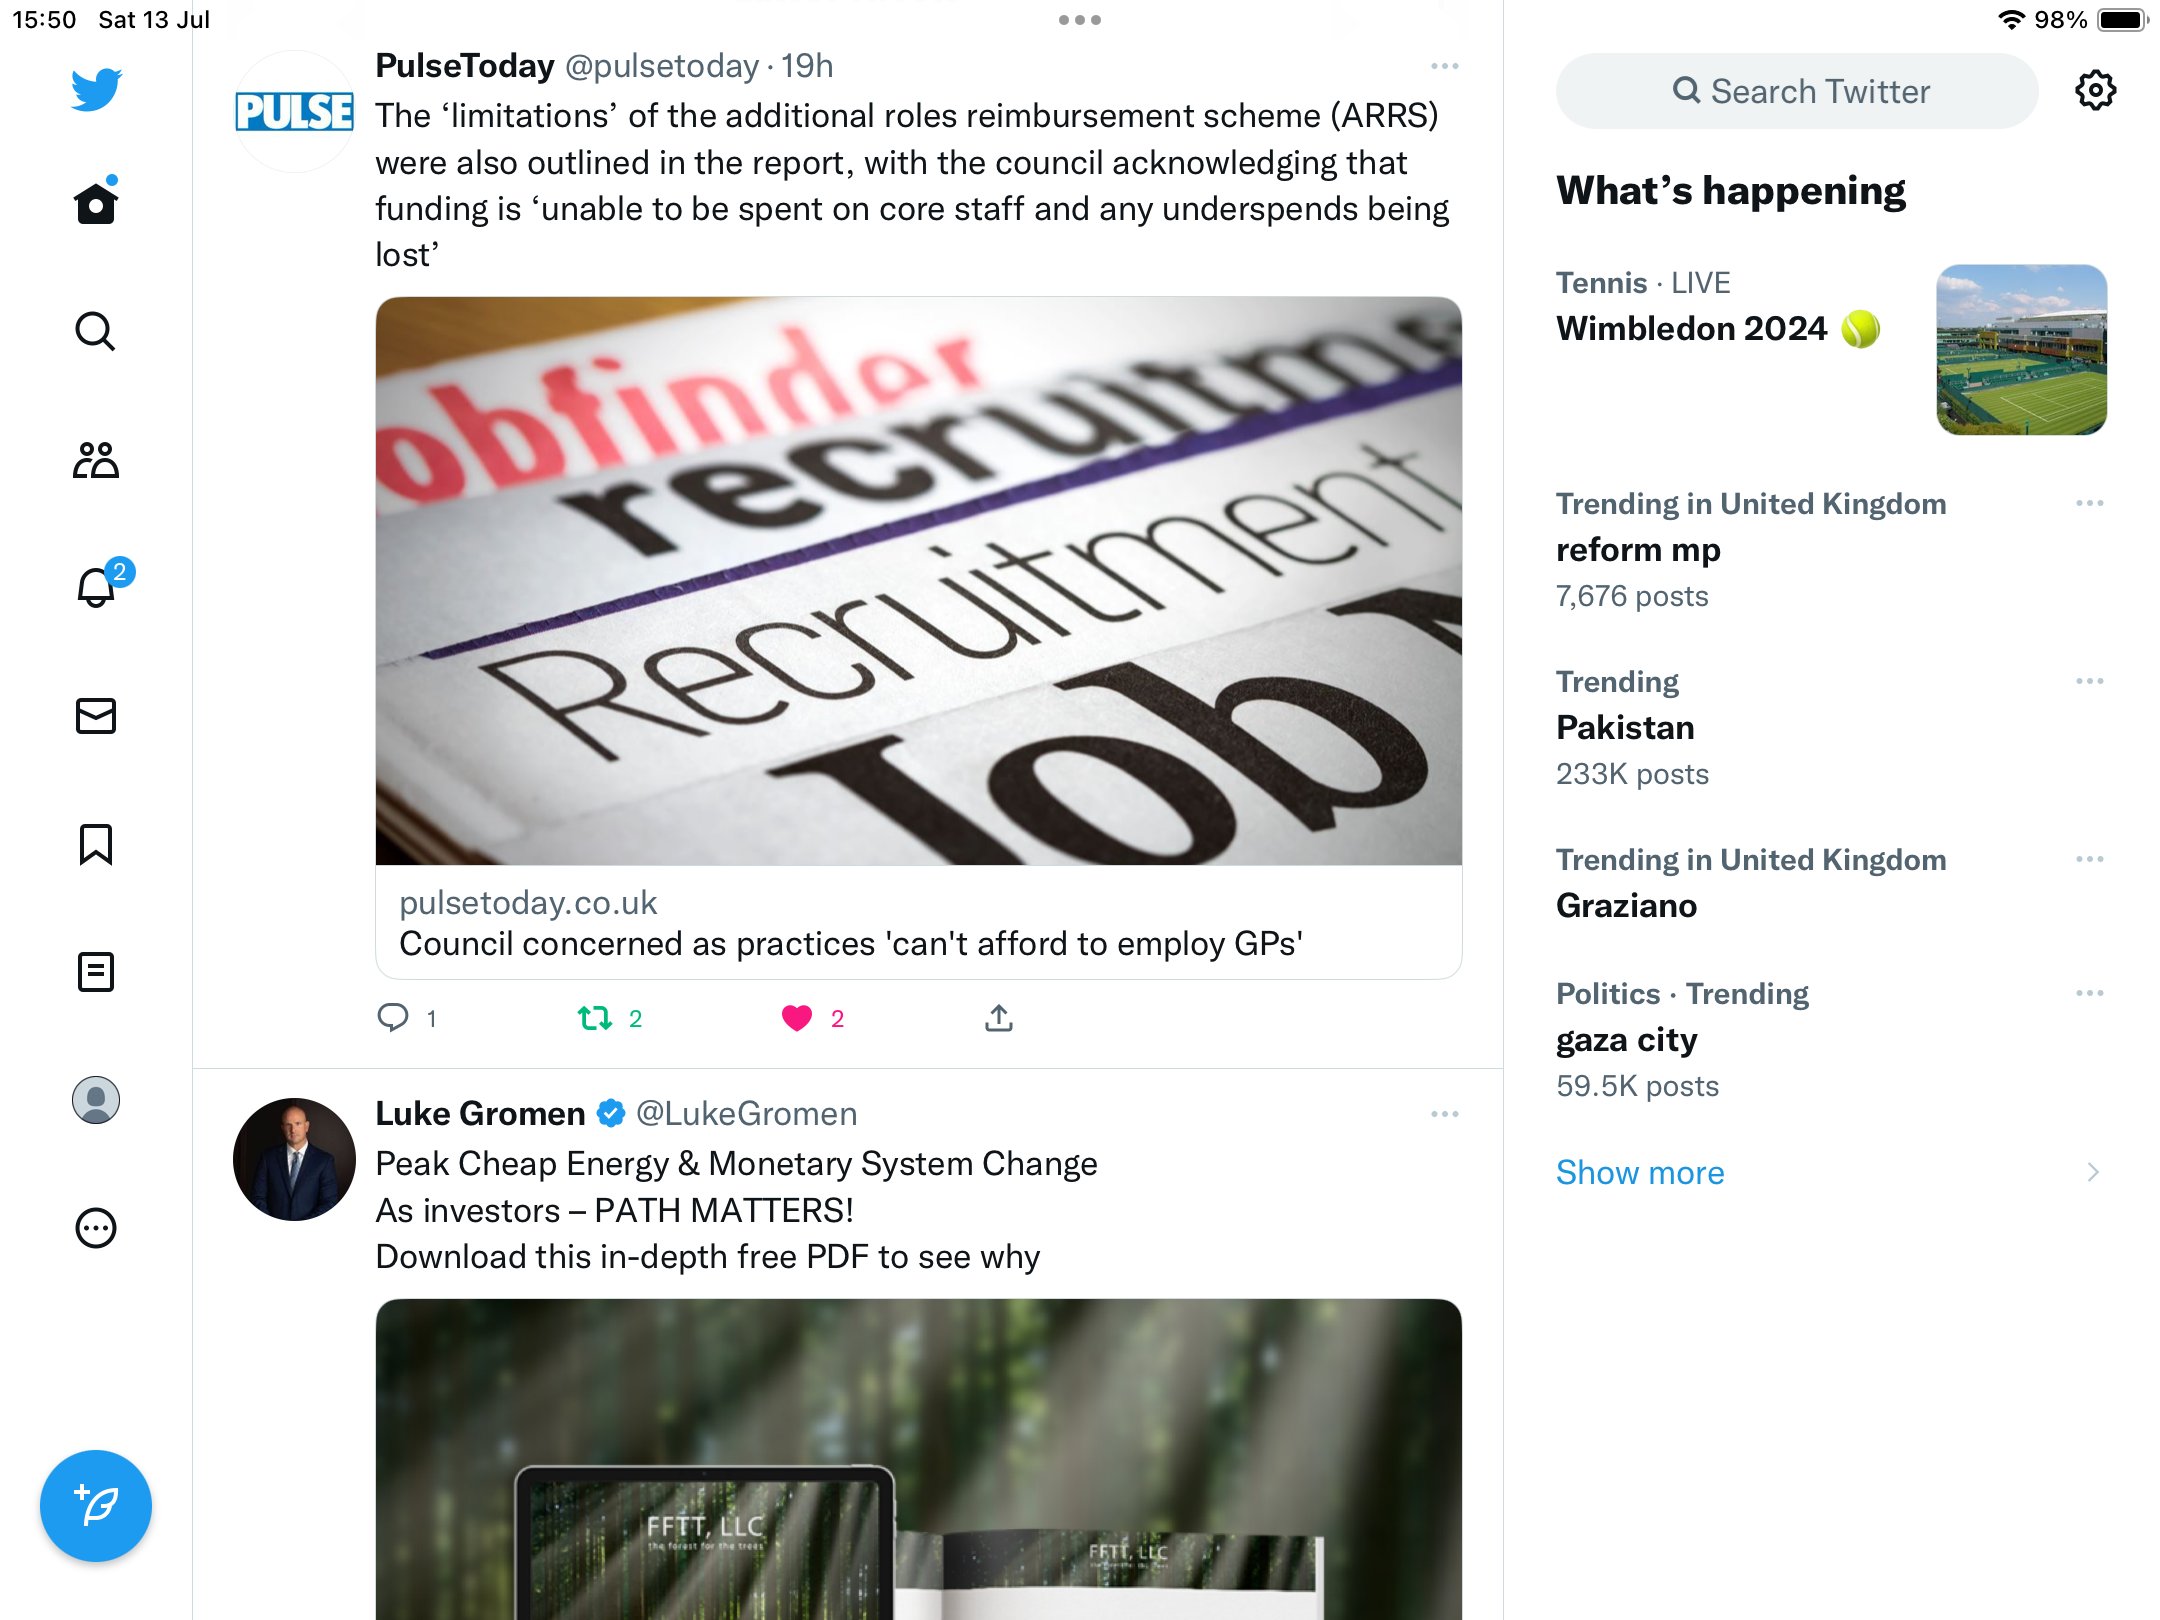The image size is (2160, 1620).
Task: Open Wimbledon 2024 thumbnail image
Action: [x=2021, y=350]
